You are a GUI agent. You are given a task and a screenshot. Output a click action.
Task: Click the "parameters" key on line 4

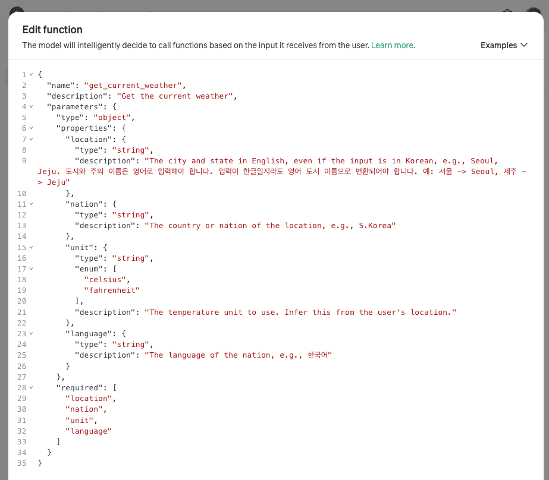coord(75,106)
